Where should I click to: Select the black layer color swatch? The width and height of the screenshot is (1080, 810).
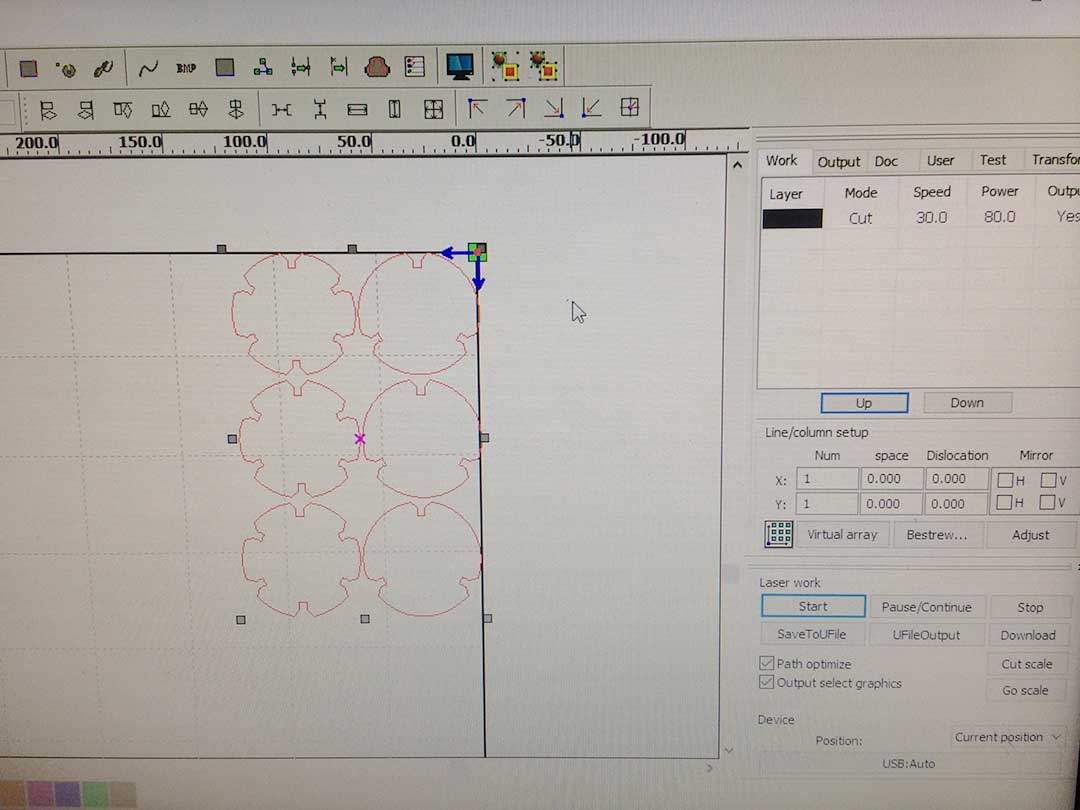pos(792,218)
